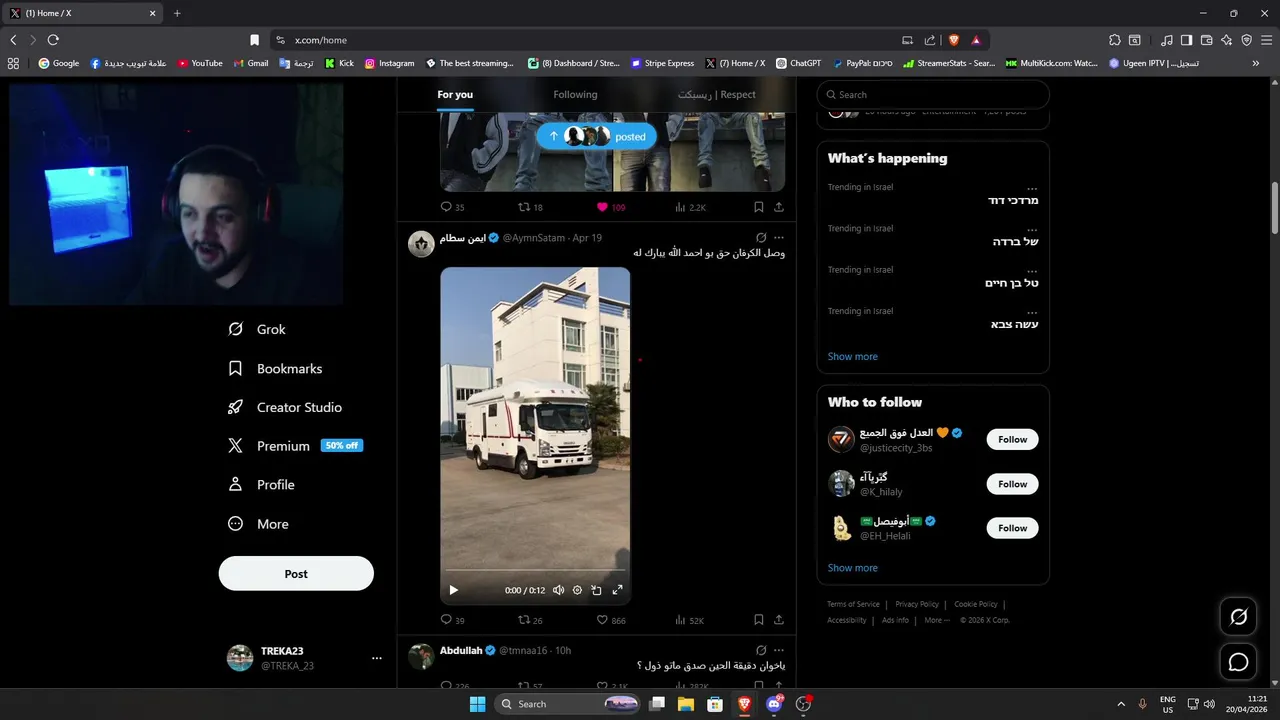Follow @justicecity_3bs
Screen dimensions: 1280x720
click(1012, 440)
